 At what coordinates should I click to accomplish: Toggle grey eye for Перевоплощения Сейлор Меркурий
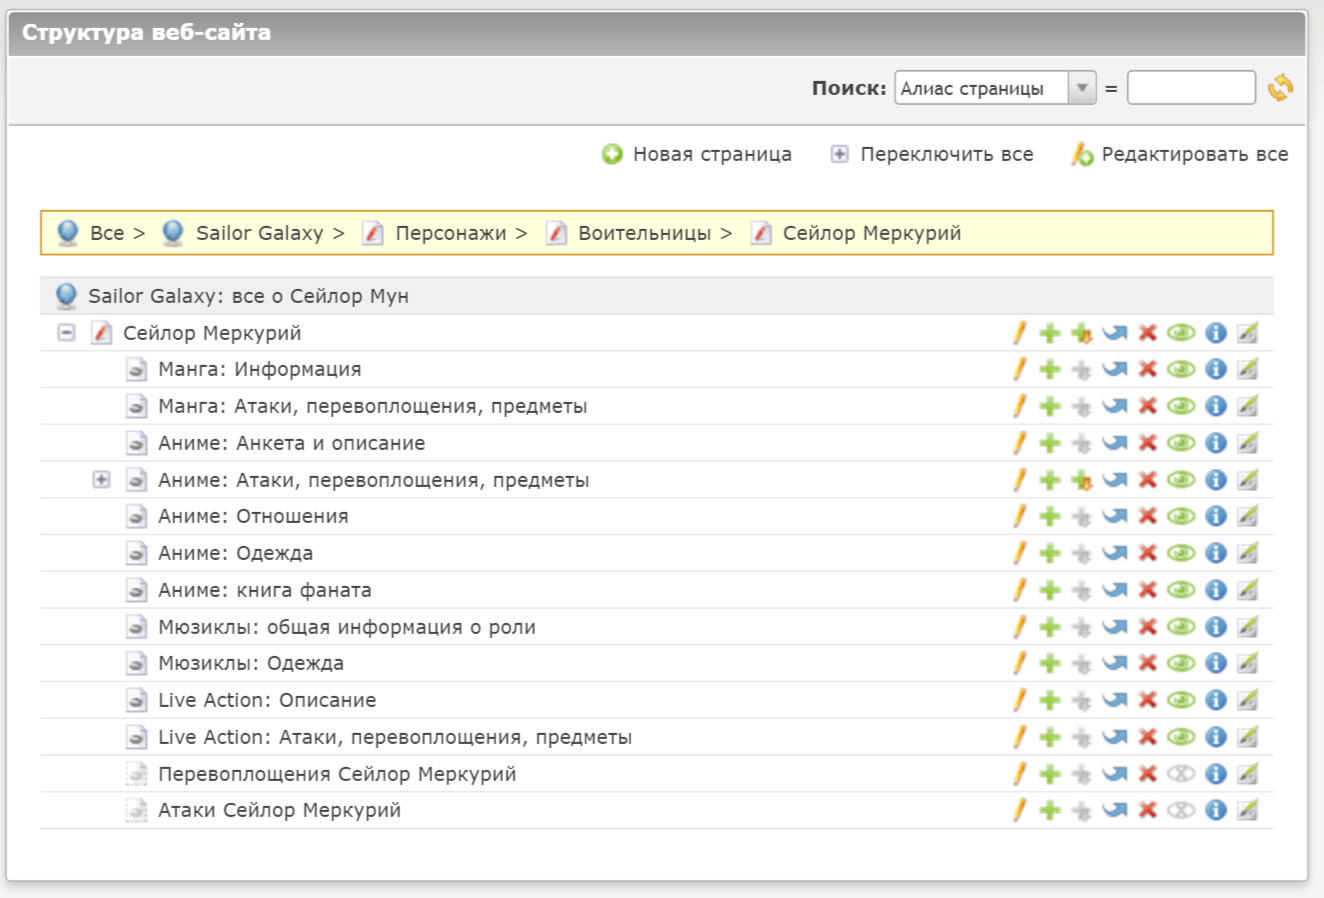(x=1181, y=774)
